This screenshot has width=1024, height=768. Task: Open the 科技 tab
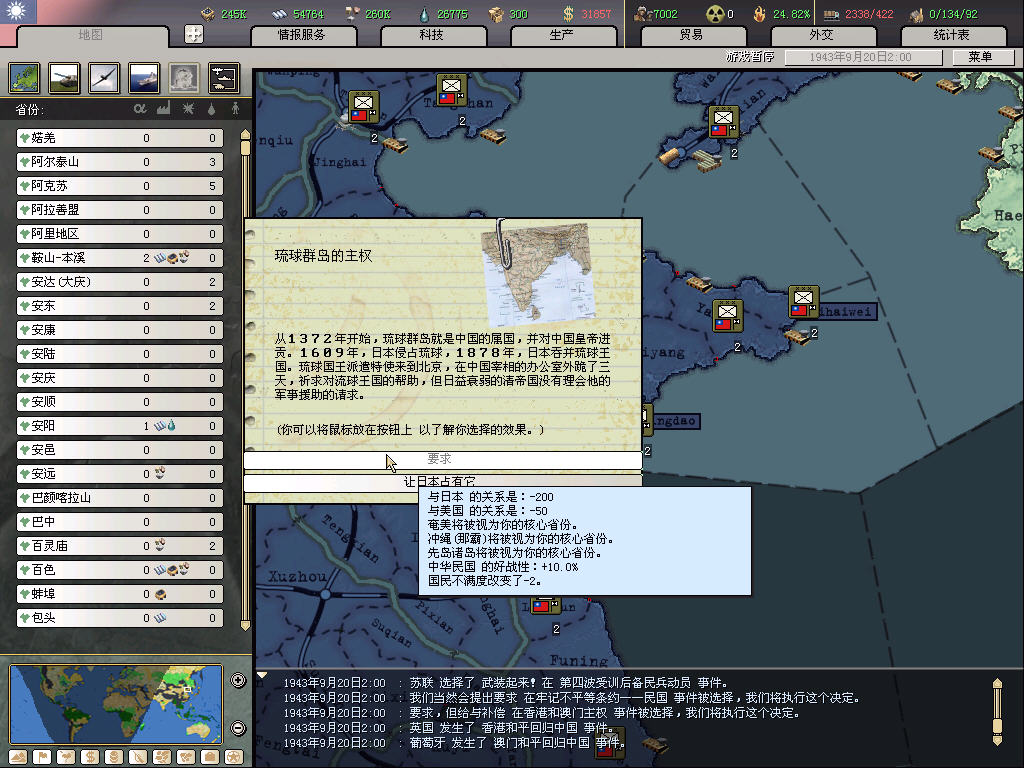[432, 35]
